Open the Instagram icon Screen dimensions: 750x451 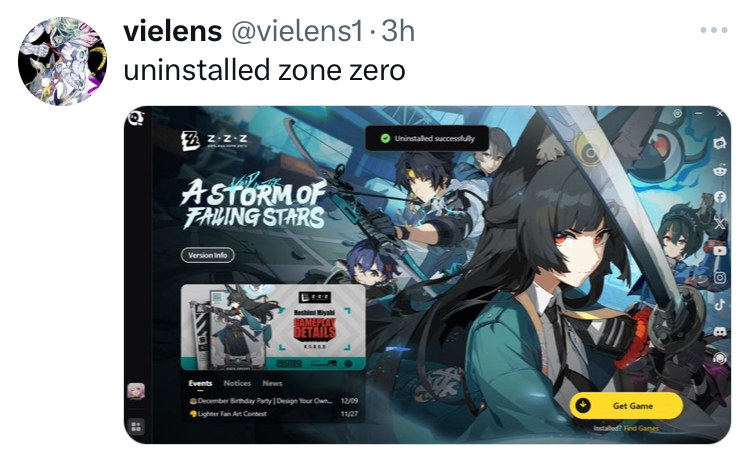tap(719, 277)
